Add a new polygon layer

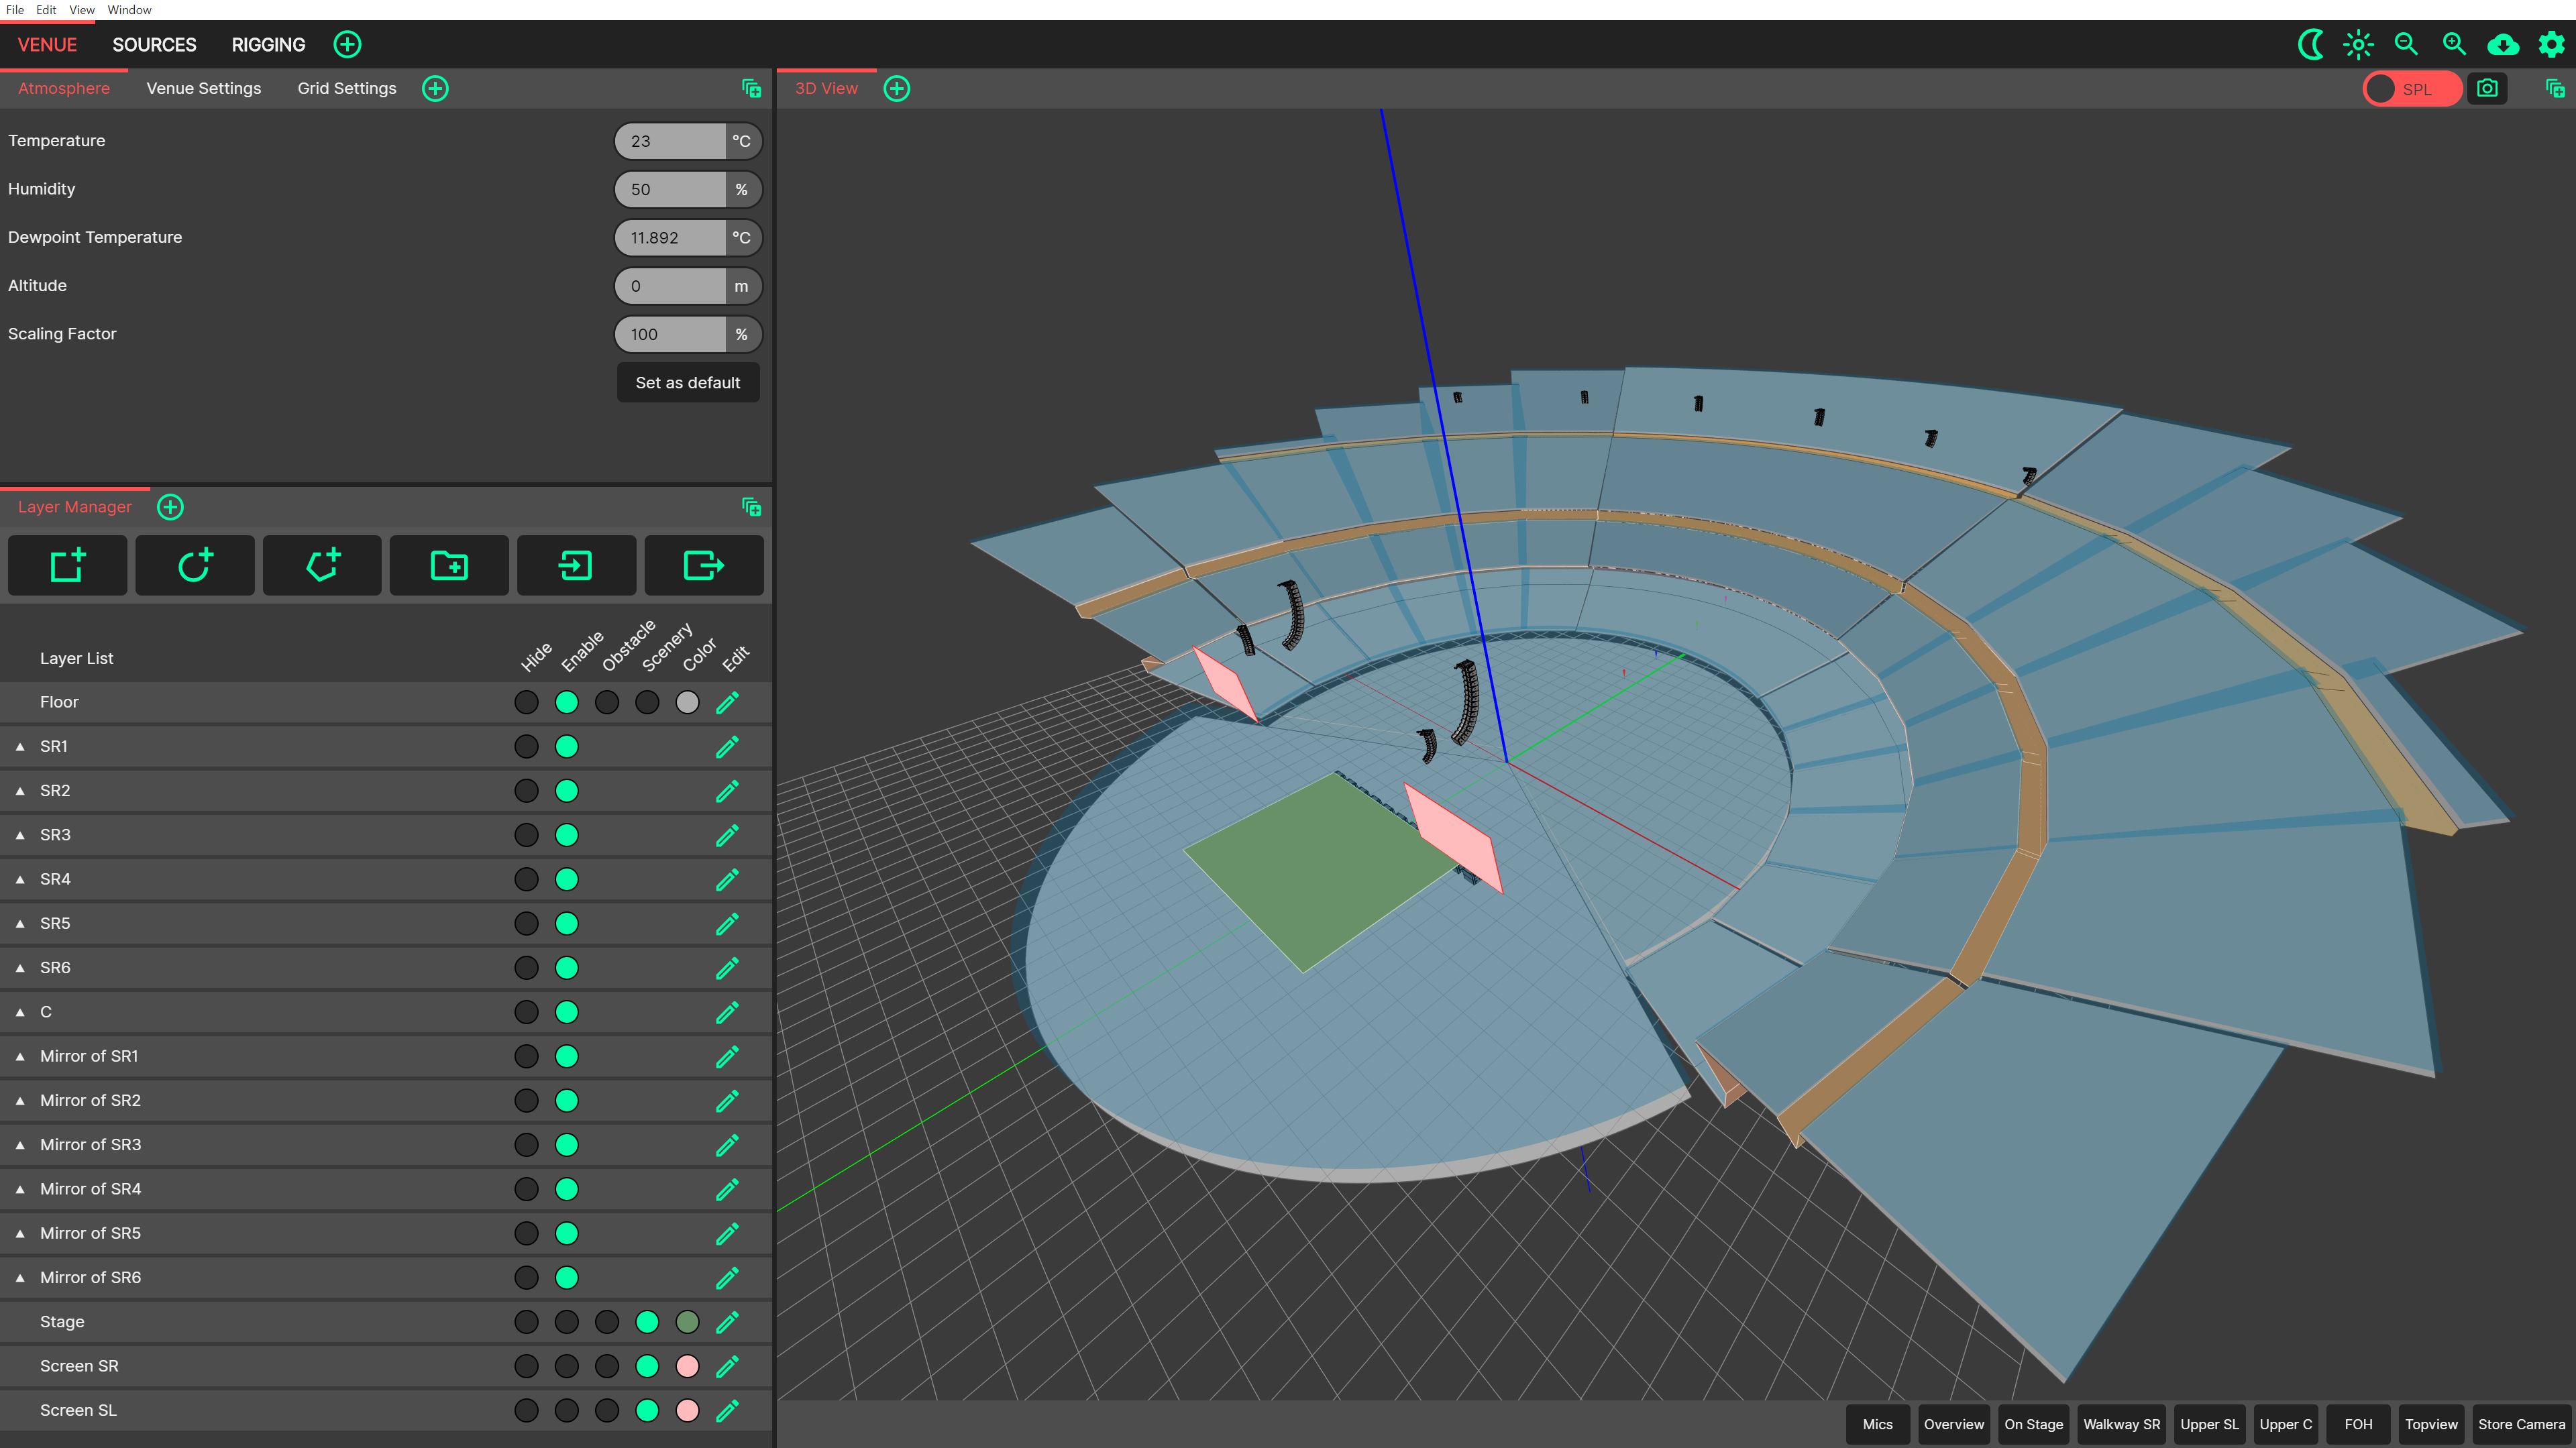click(321, 565)
